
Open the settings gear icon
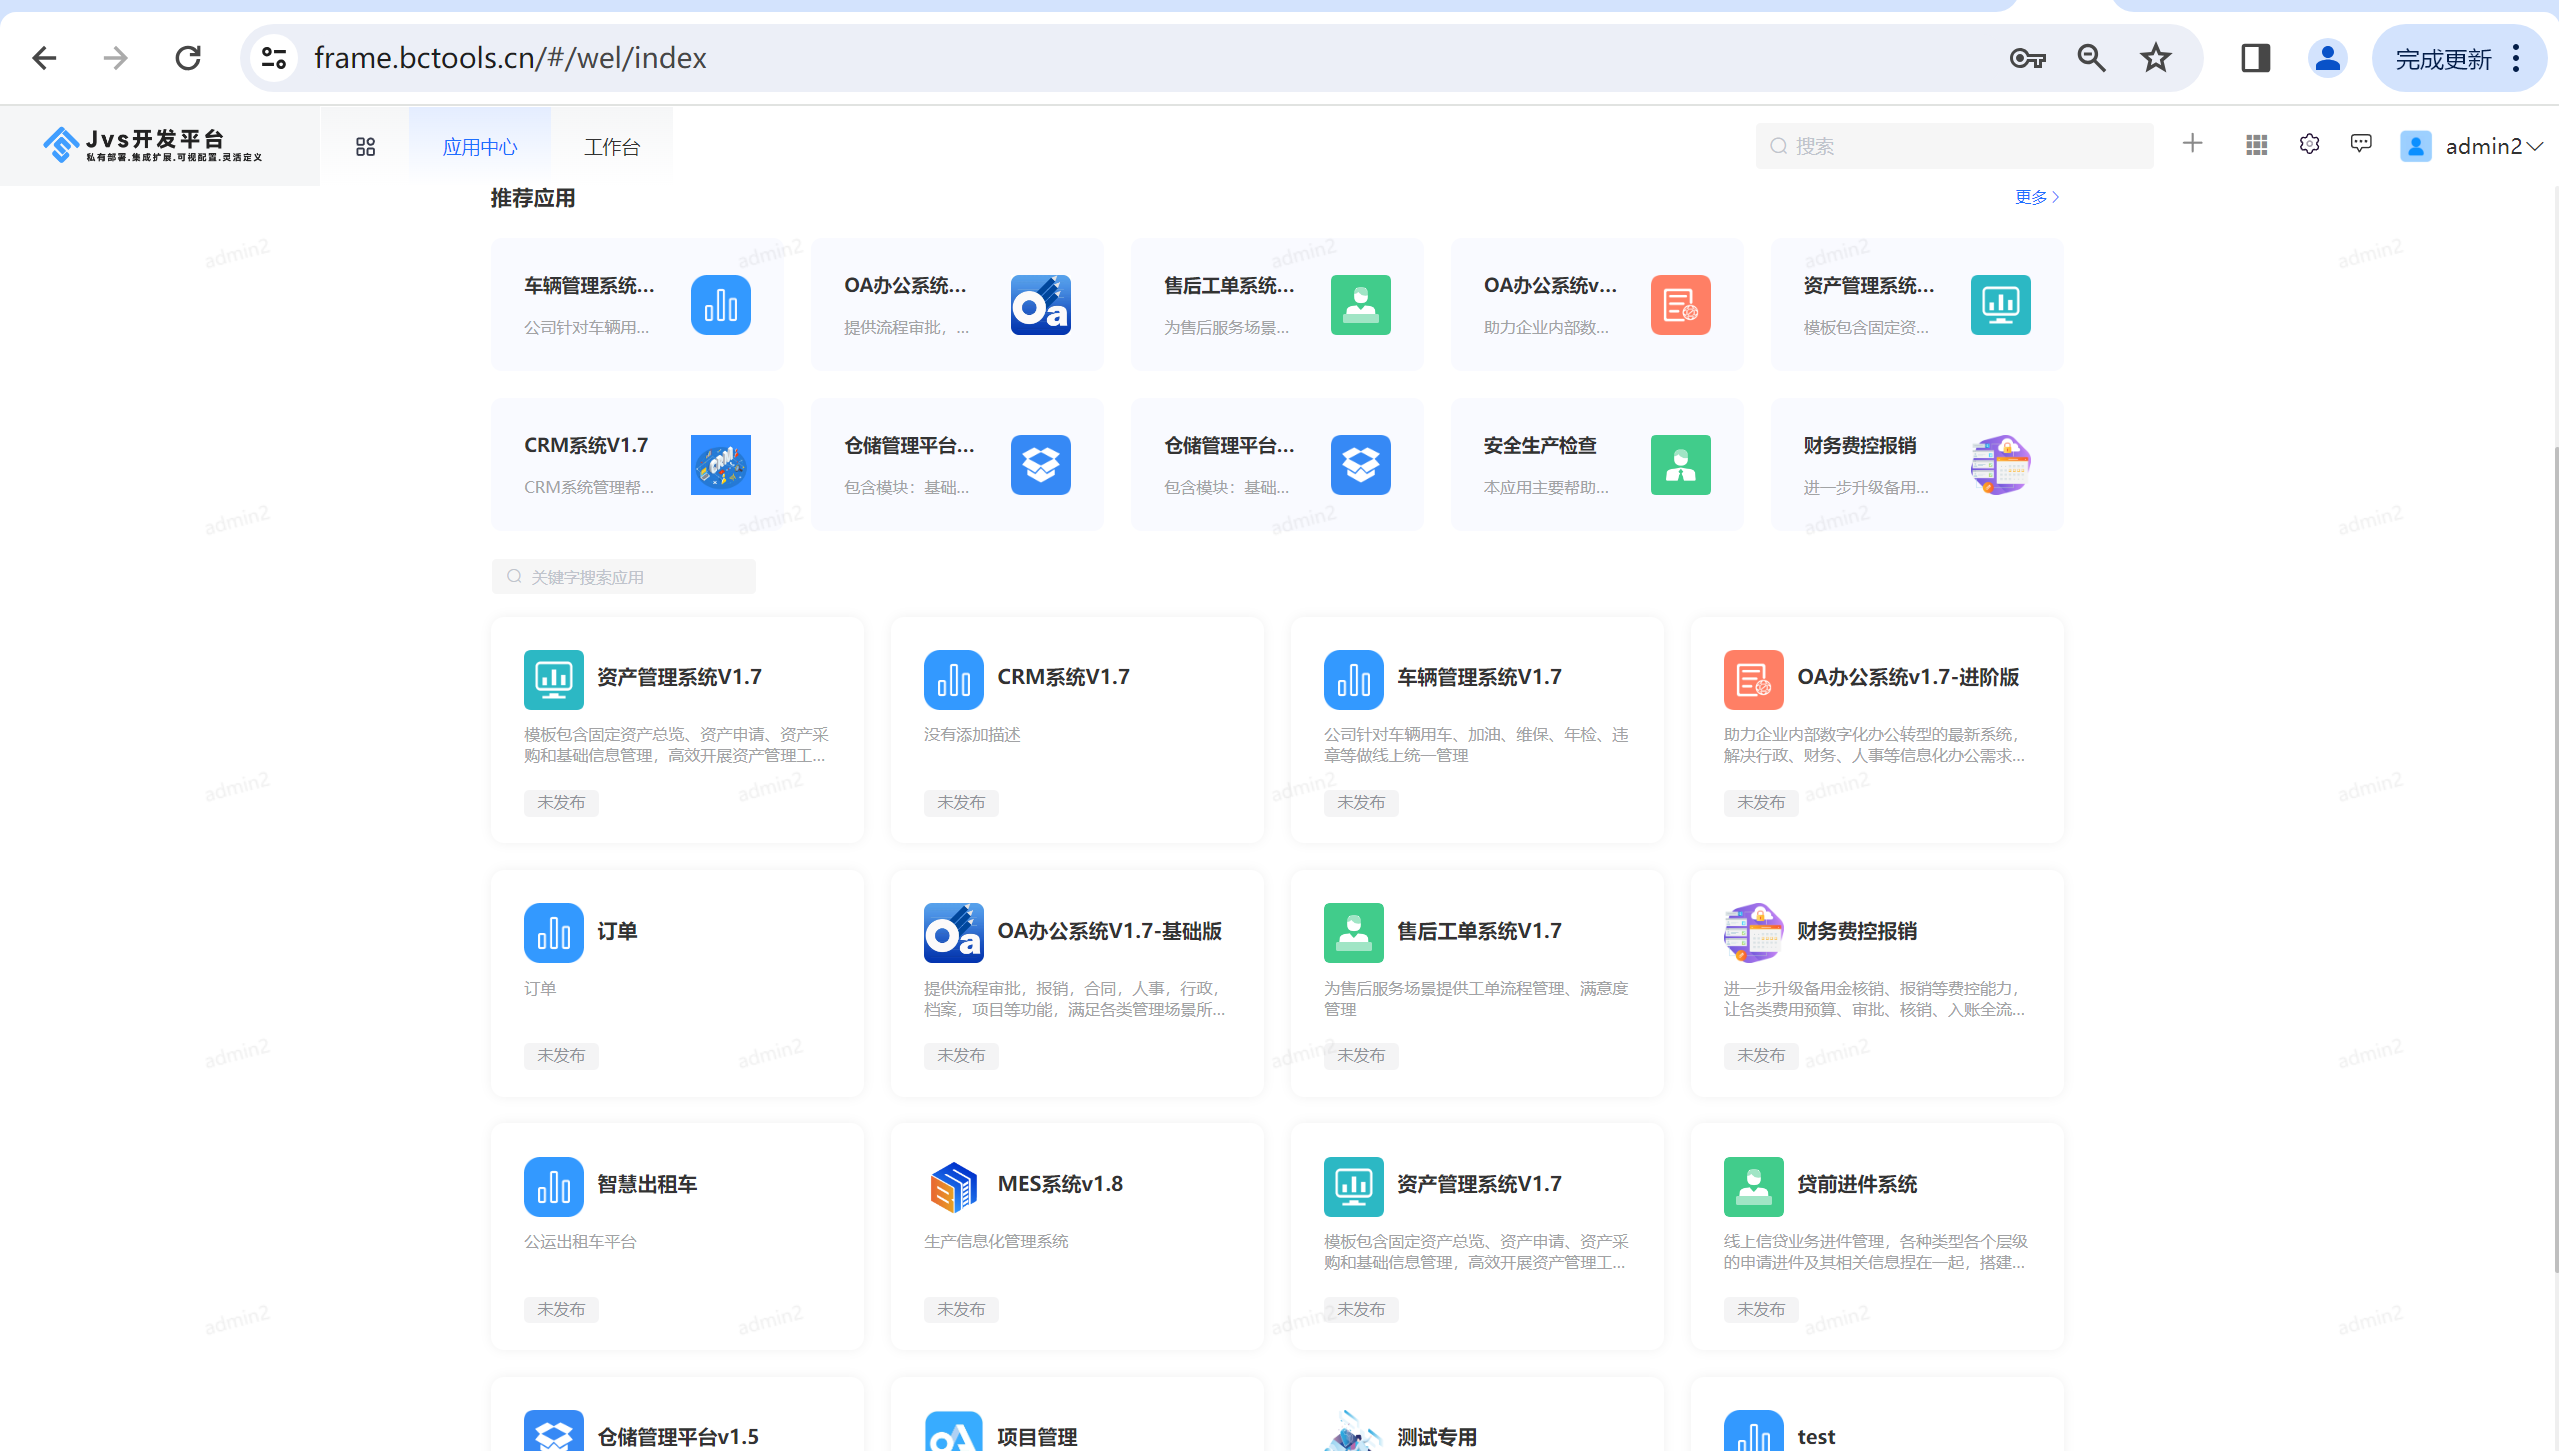[2310, 145]
